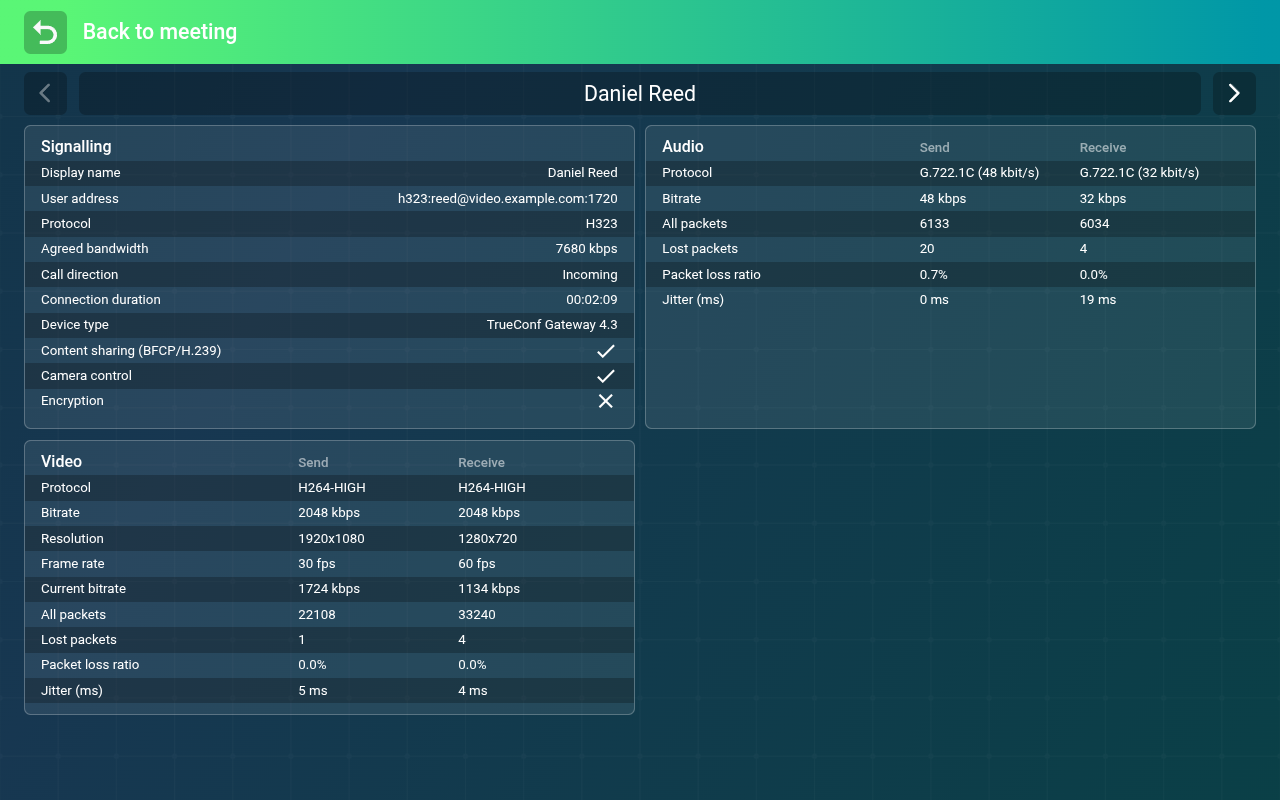This screenshot has height=800, width=1280.
Task: Click video send current bitrate 1724 kbps
Action: point(329,589)
